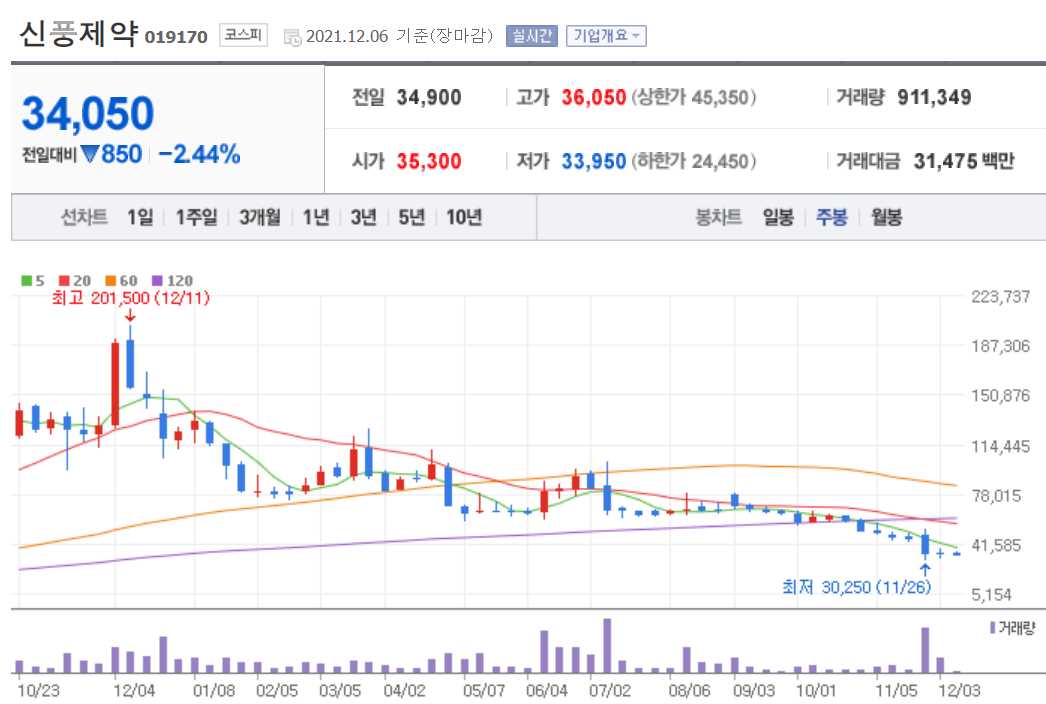The width and height of the screenshot is (1046, 704).
Task: Click the calendar icon beside 2021.12.06
Action: pos(292,37)
